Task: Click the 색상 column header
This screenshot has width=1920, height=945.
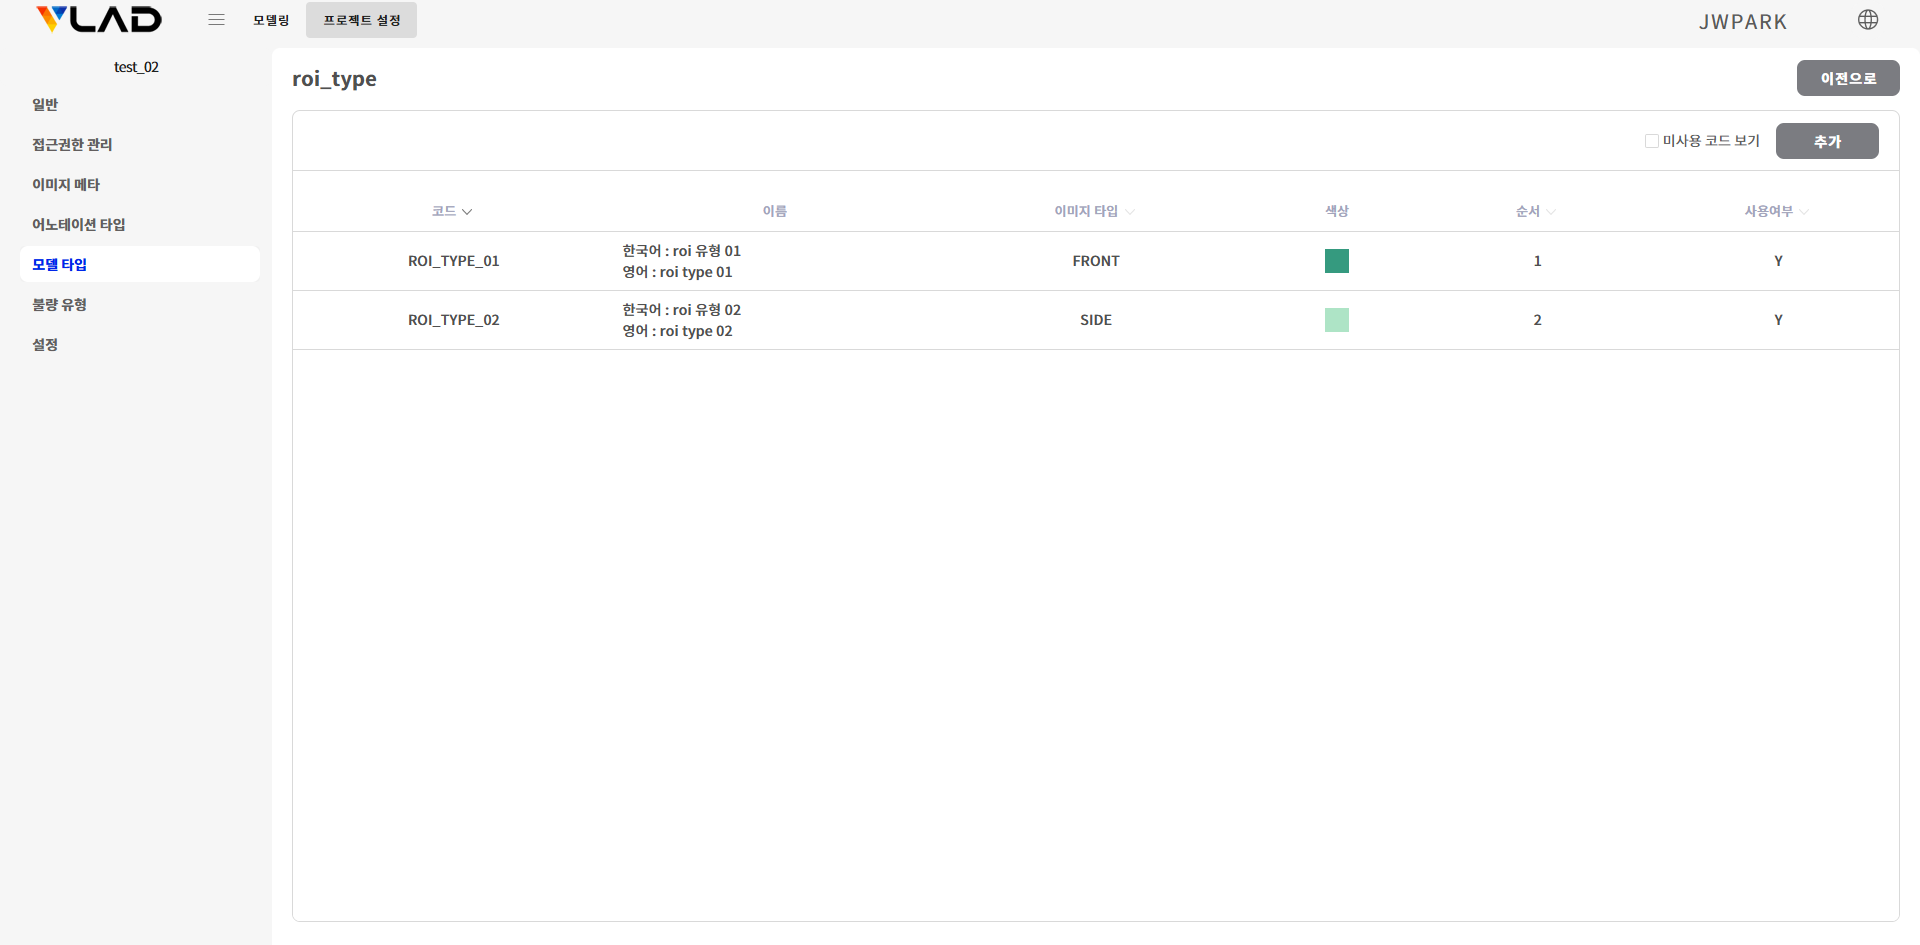Action: click(1337, 211)
